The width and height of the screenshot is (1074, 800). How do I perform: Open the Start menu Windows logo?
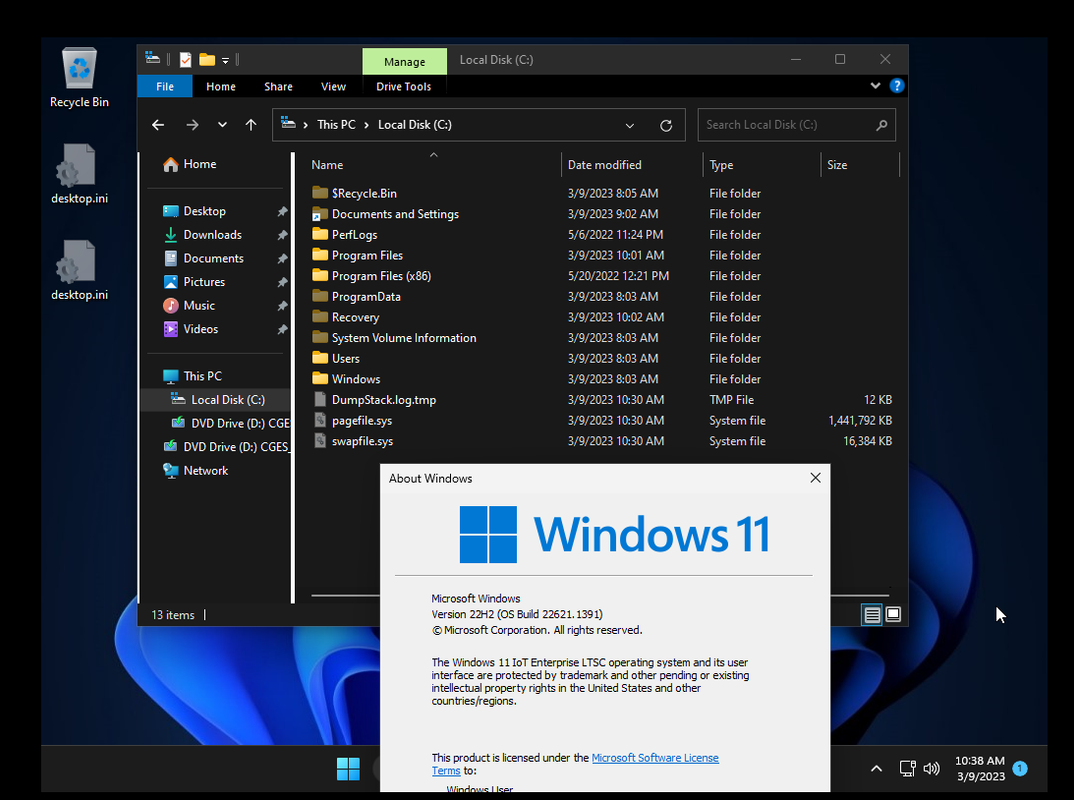348,768
